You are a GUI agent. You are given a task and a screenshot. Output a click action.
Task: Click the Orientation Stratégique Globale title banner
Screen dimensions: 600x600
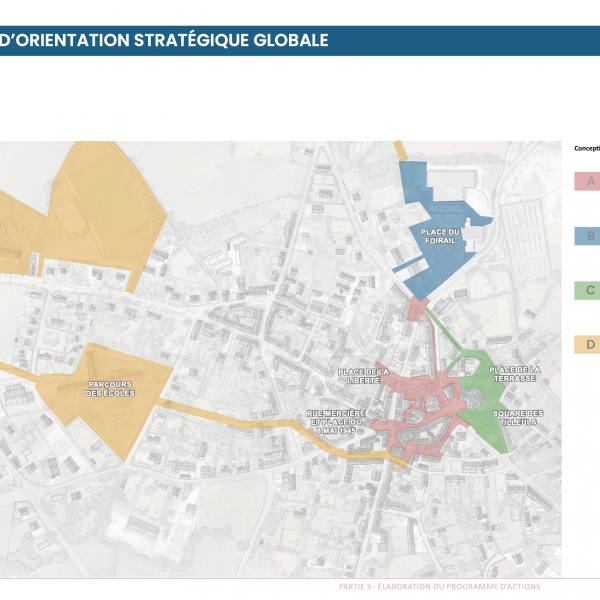[x=165, y=41]
